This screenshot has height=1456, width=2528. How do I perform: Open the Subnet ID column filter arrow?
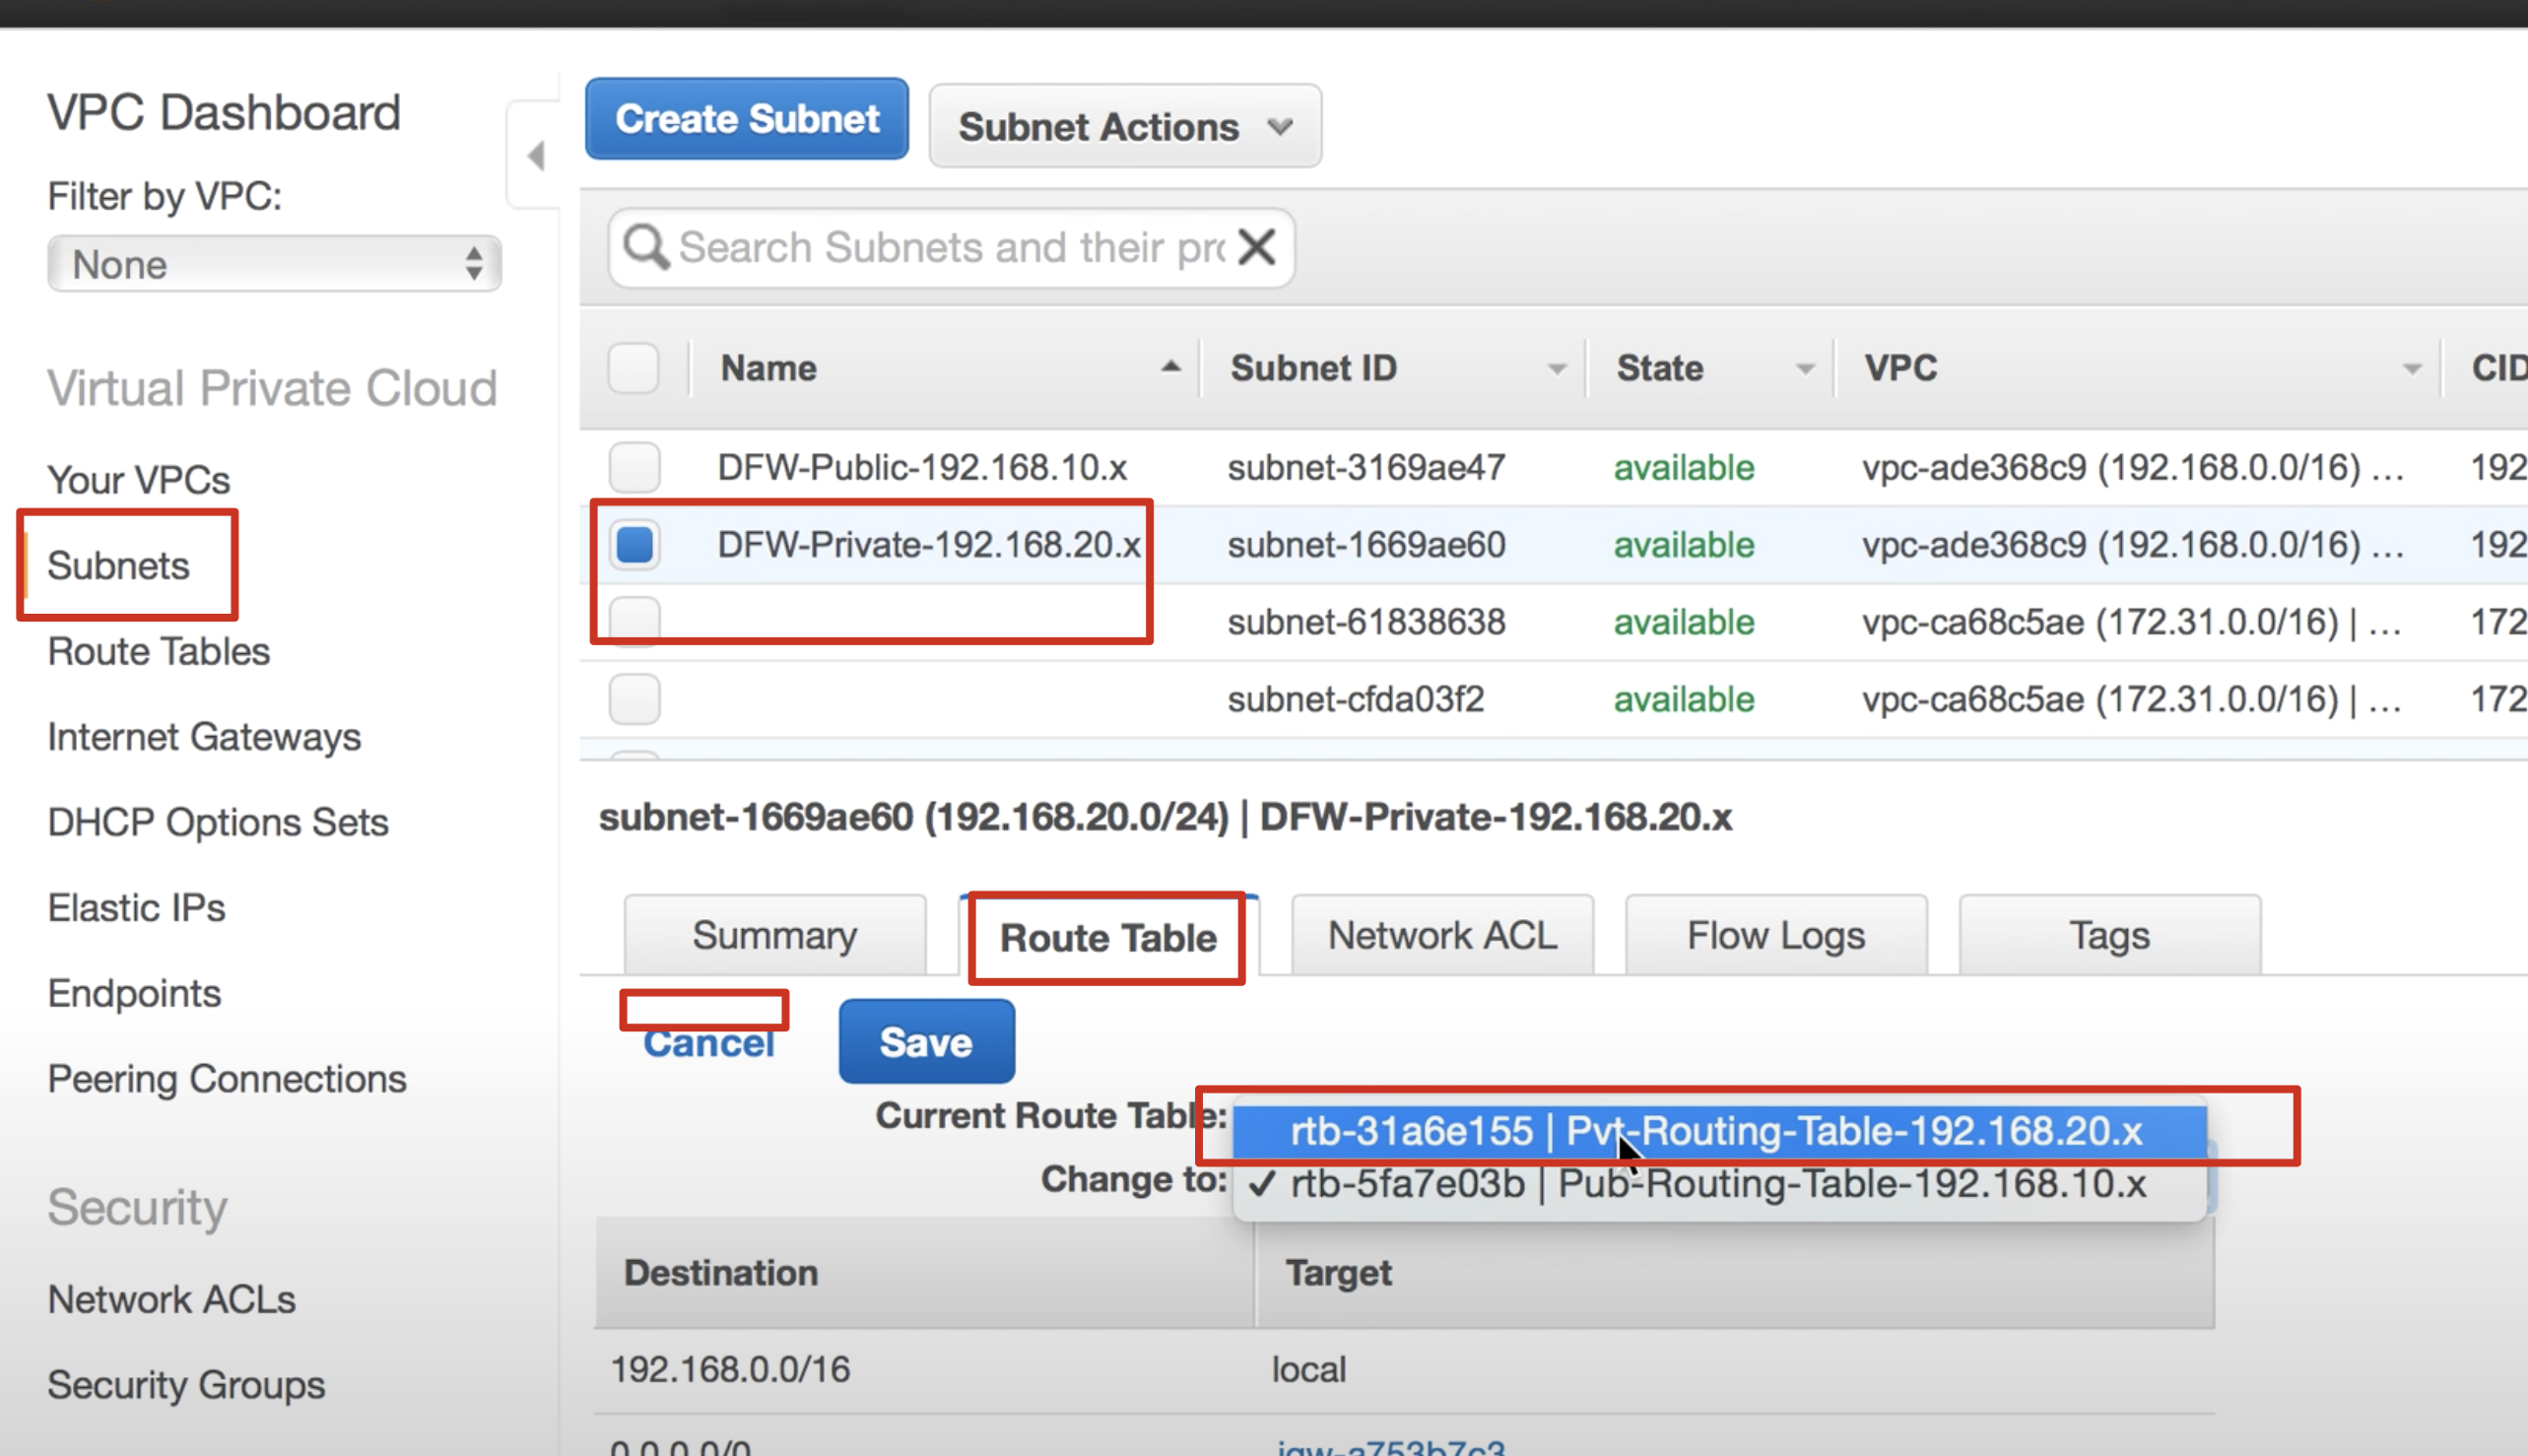coord(1556,369)
